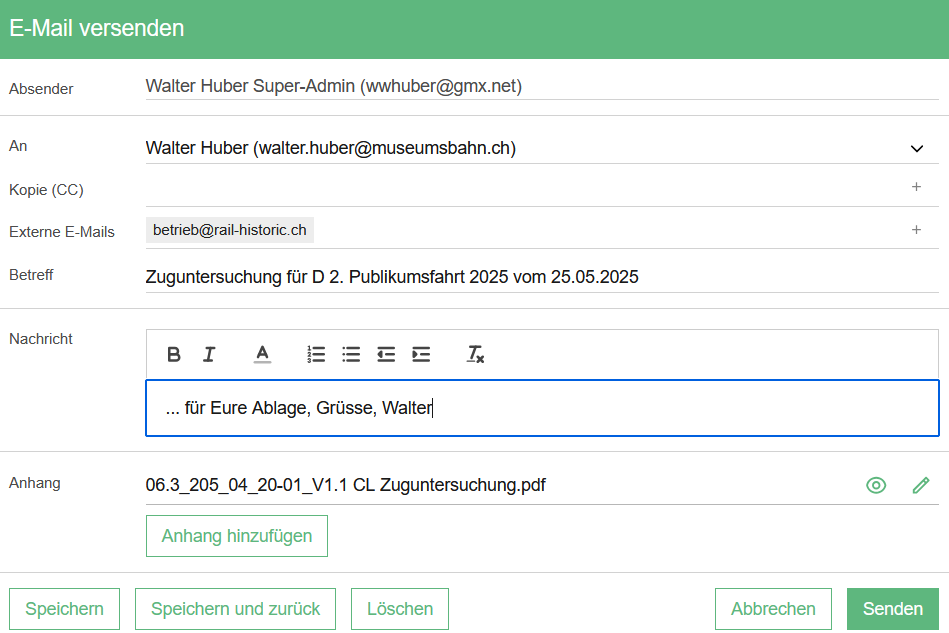
Task: Decrease the text indentation
Action: [385, 354]
